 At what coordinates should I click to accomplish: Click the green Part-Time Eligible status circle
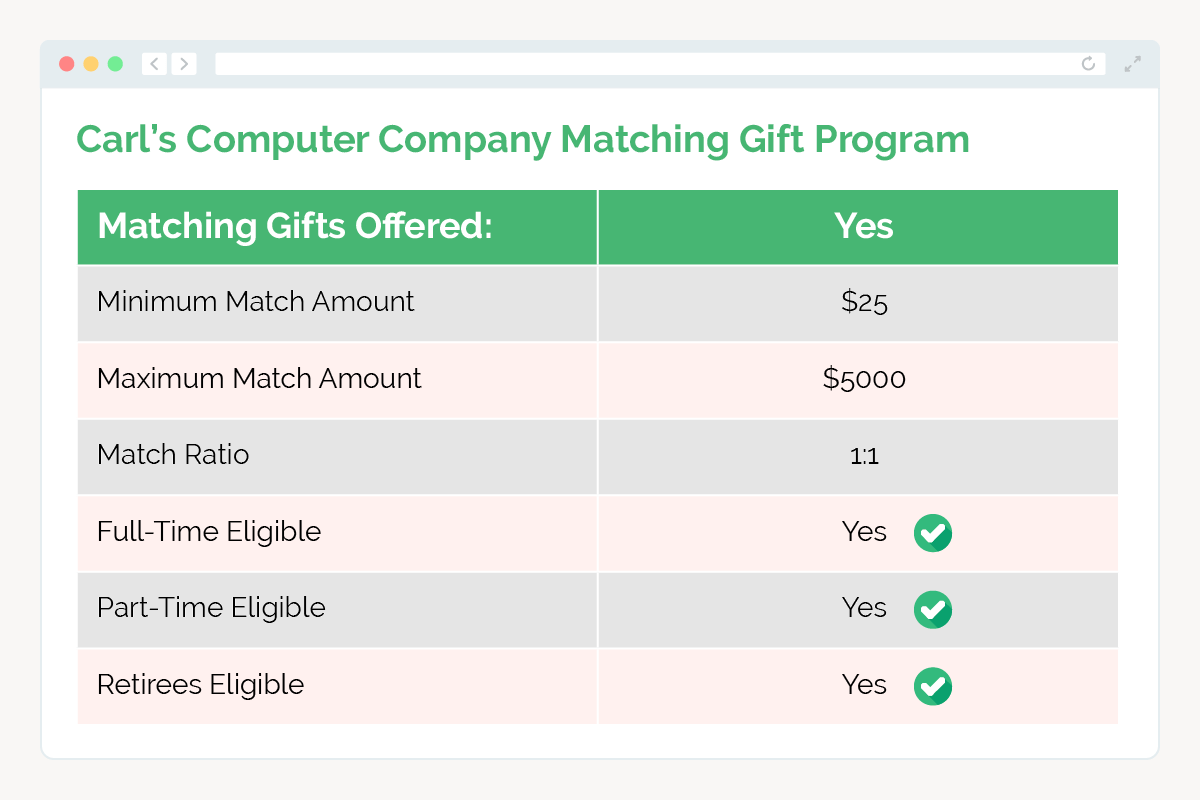(933, 610)
